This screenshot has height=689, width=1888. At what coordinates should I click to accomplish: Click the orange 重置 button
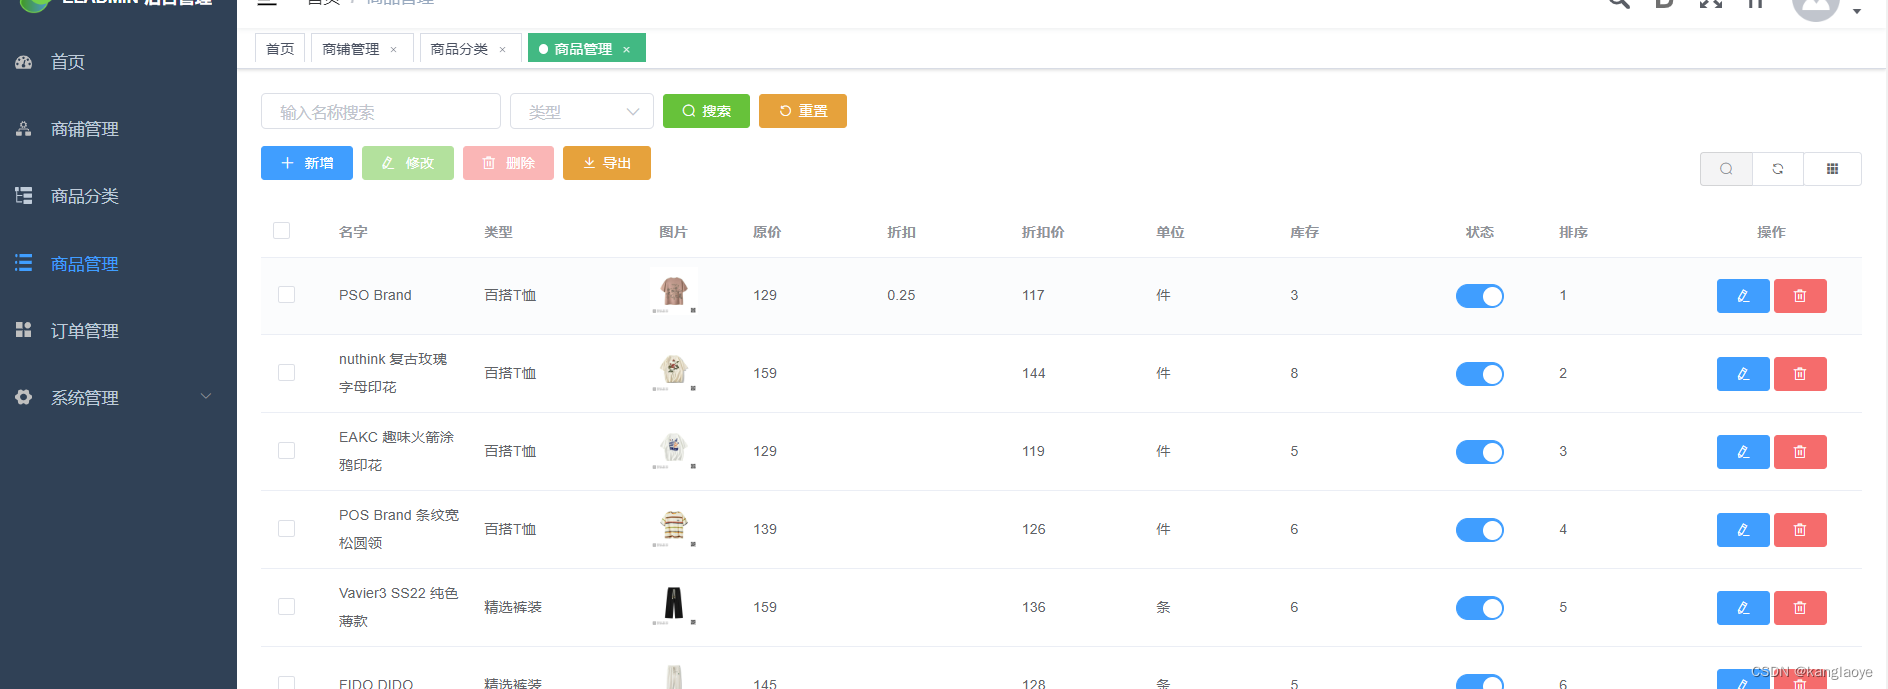(x=803, y=111)
